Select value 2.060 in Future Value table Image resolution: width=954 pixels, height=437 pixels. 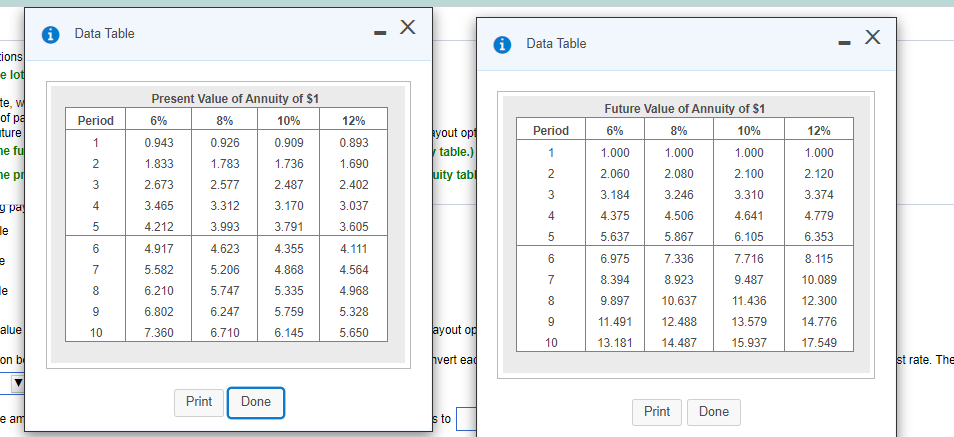pyautogui.click(x=615, y=174)
